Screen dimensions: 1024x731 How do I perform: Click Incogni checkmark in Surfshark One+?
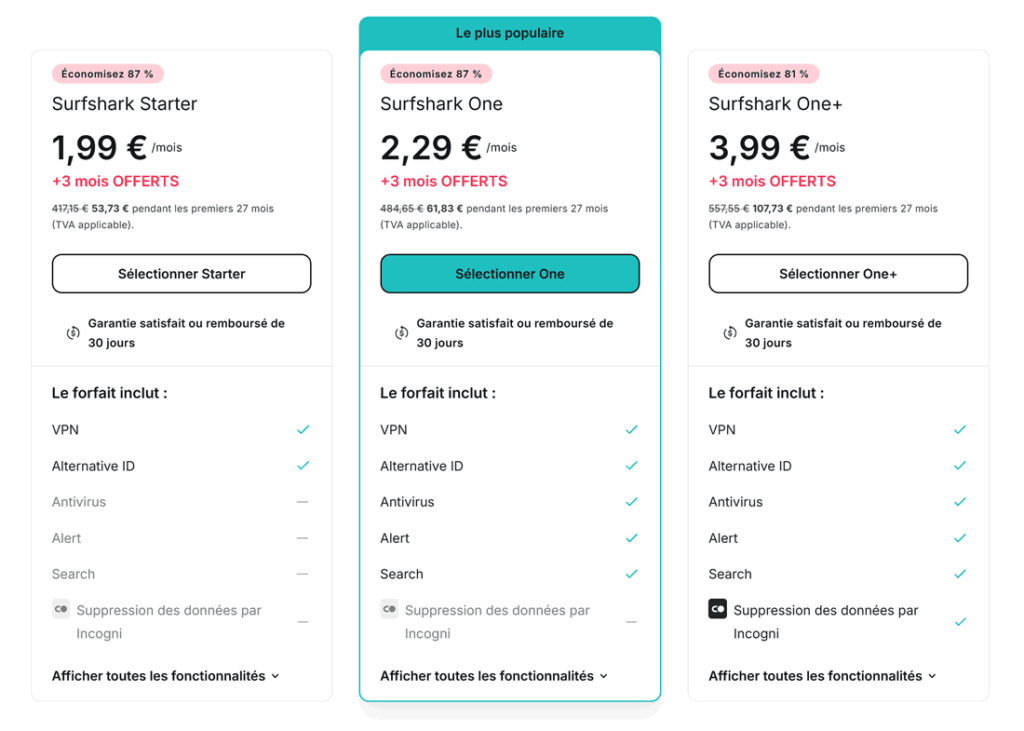[960, 622]
